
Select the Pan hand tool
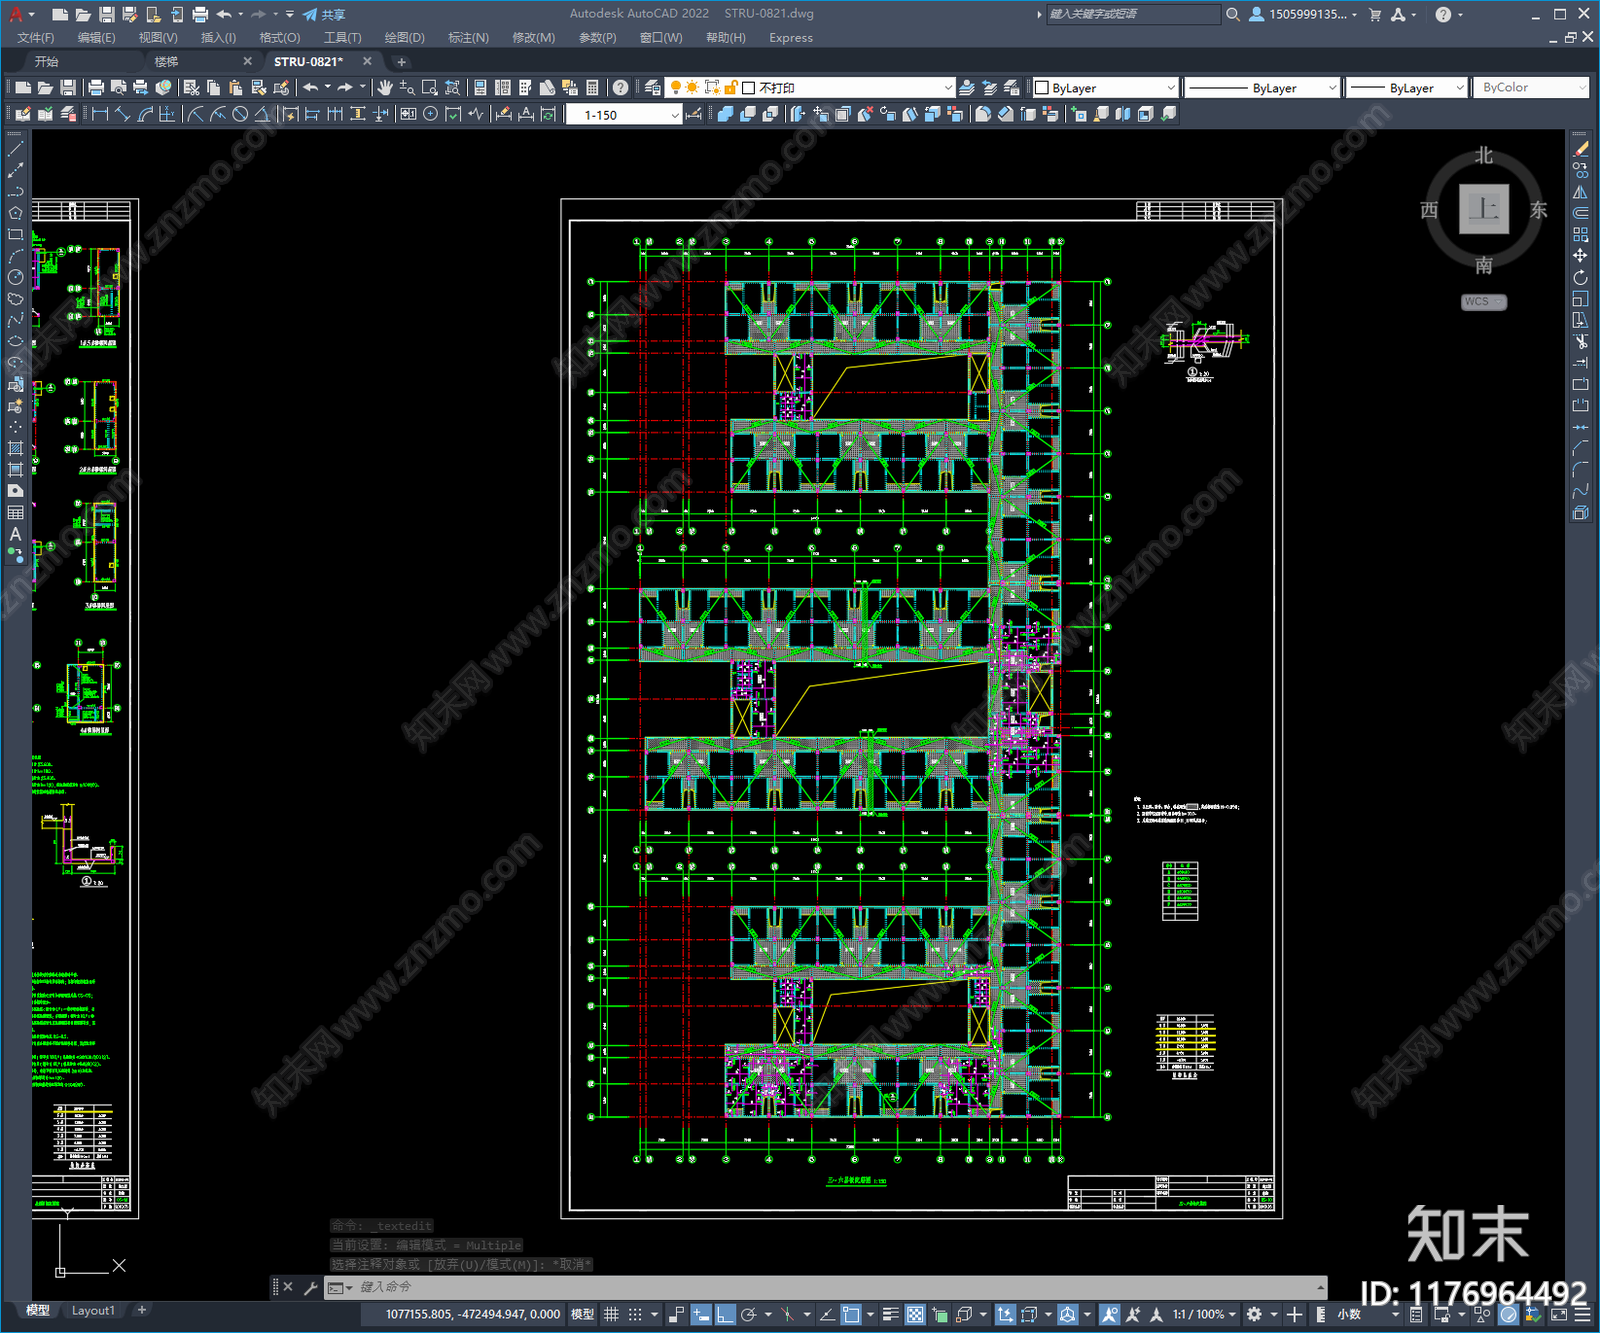[x=385, y=88]
